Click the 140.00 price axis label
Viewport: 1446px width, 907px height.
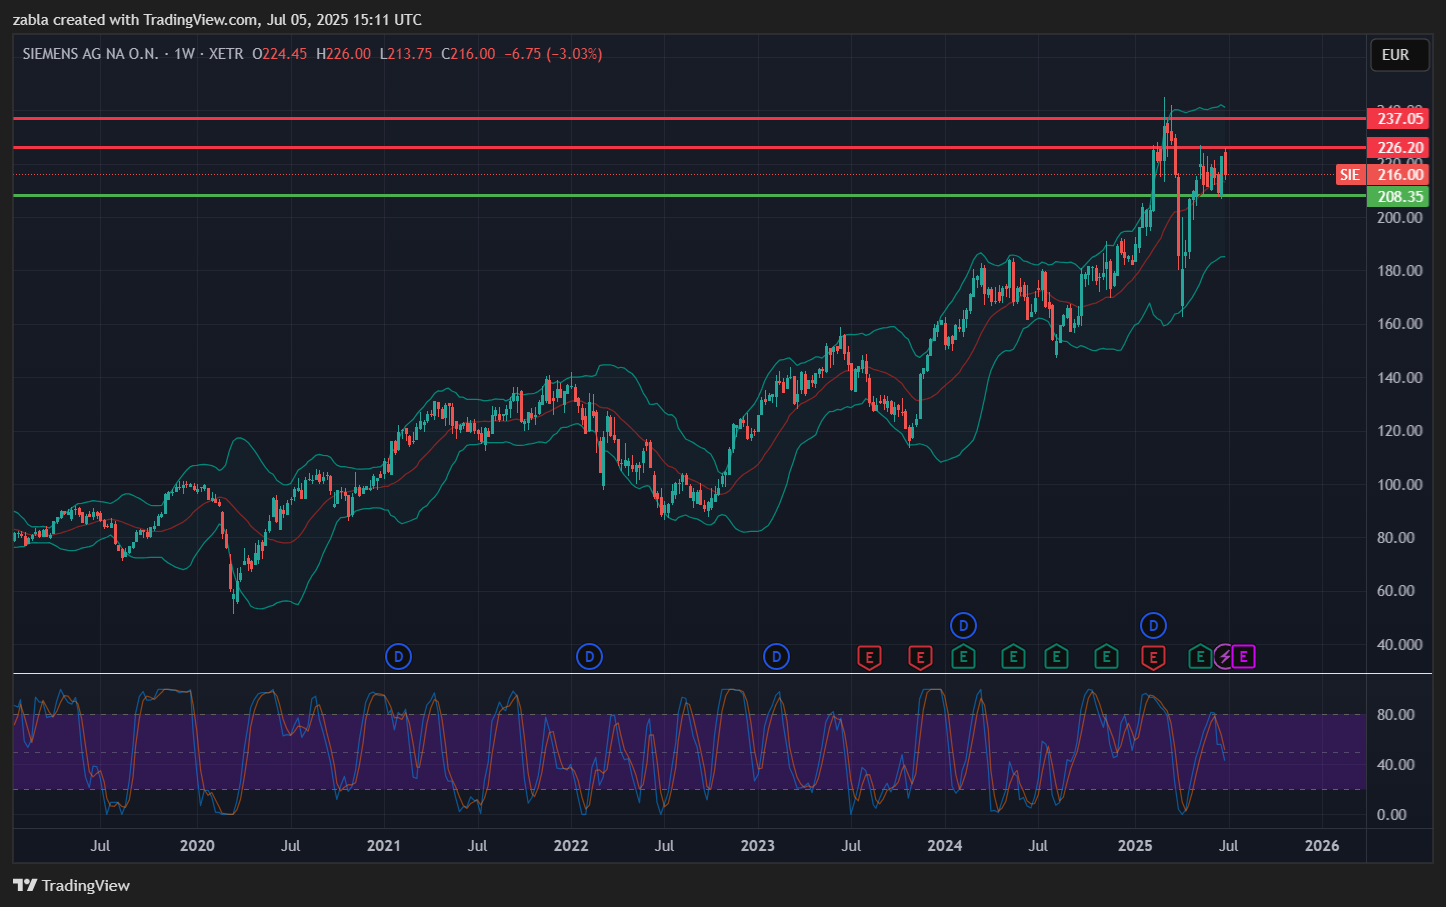[1399, 378]
